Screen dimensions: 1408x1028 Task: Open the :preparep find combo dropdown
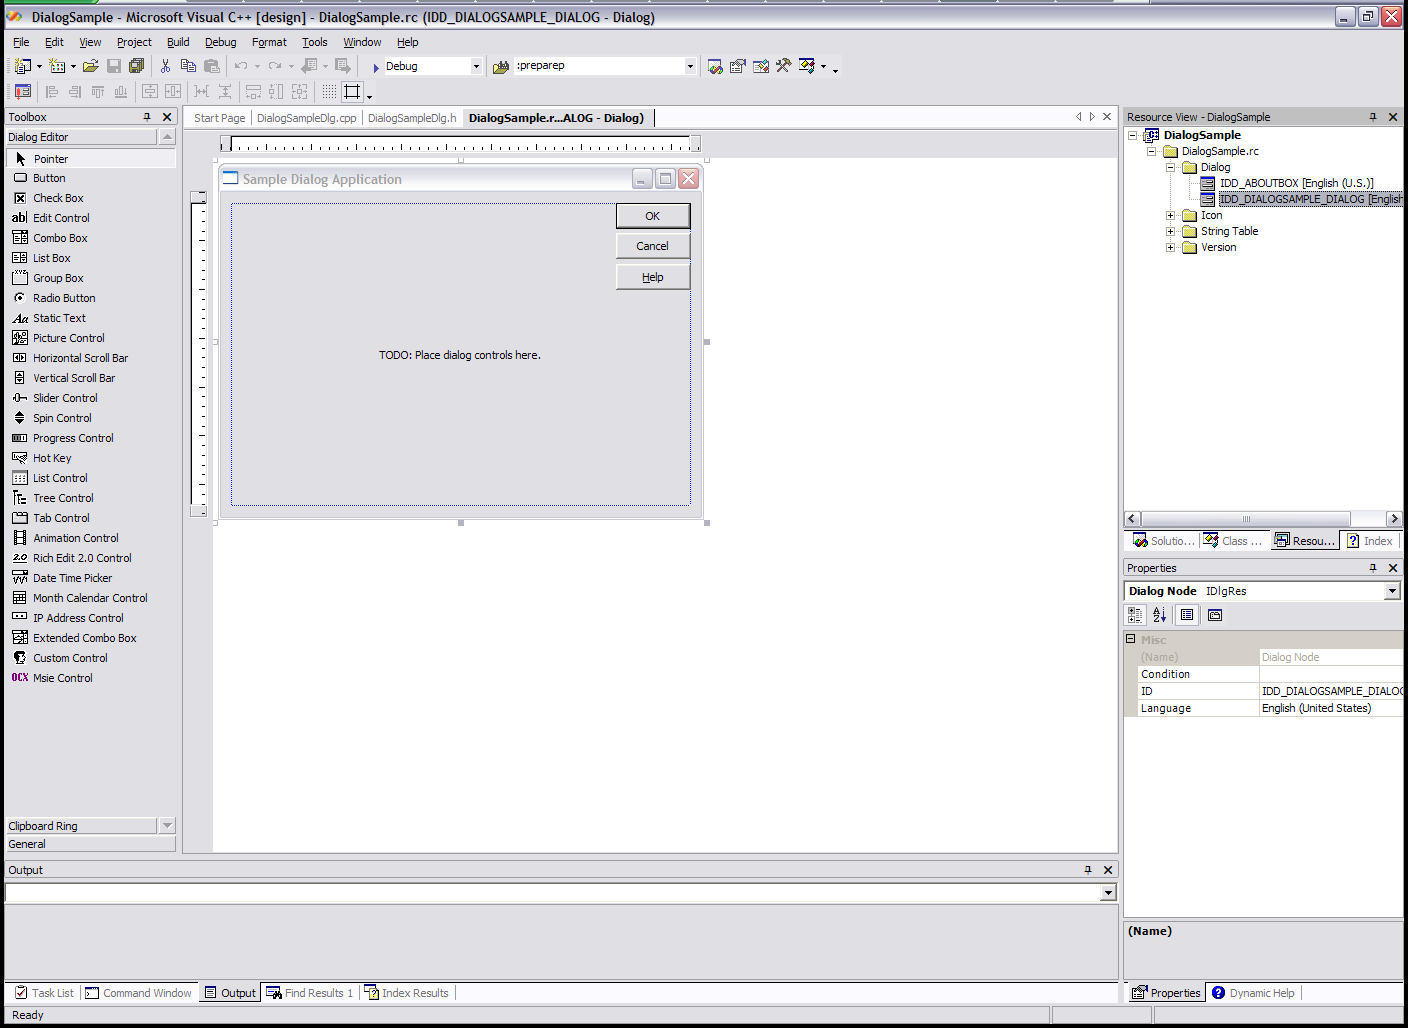point(690,66)
